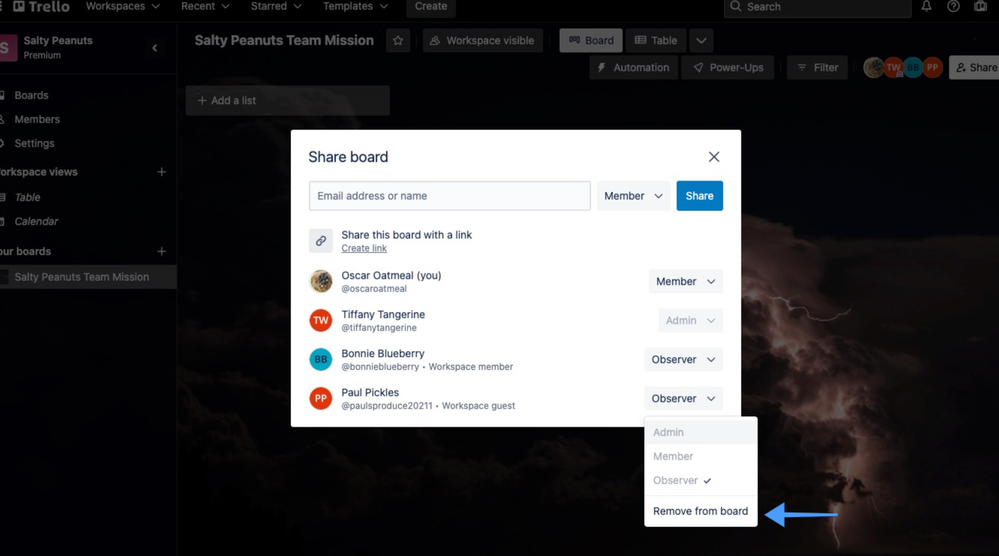999x556 pixels.
Task: Click Add a list
Action: 288,101
